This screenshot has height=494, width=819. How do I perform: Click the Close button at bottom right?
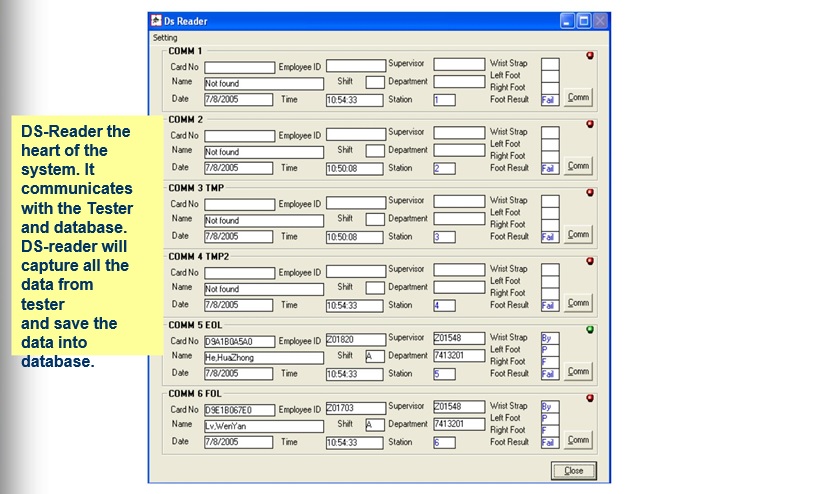pos(573,470)
